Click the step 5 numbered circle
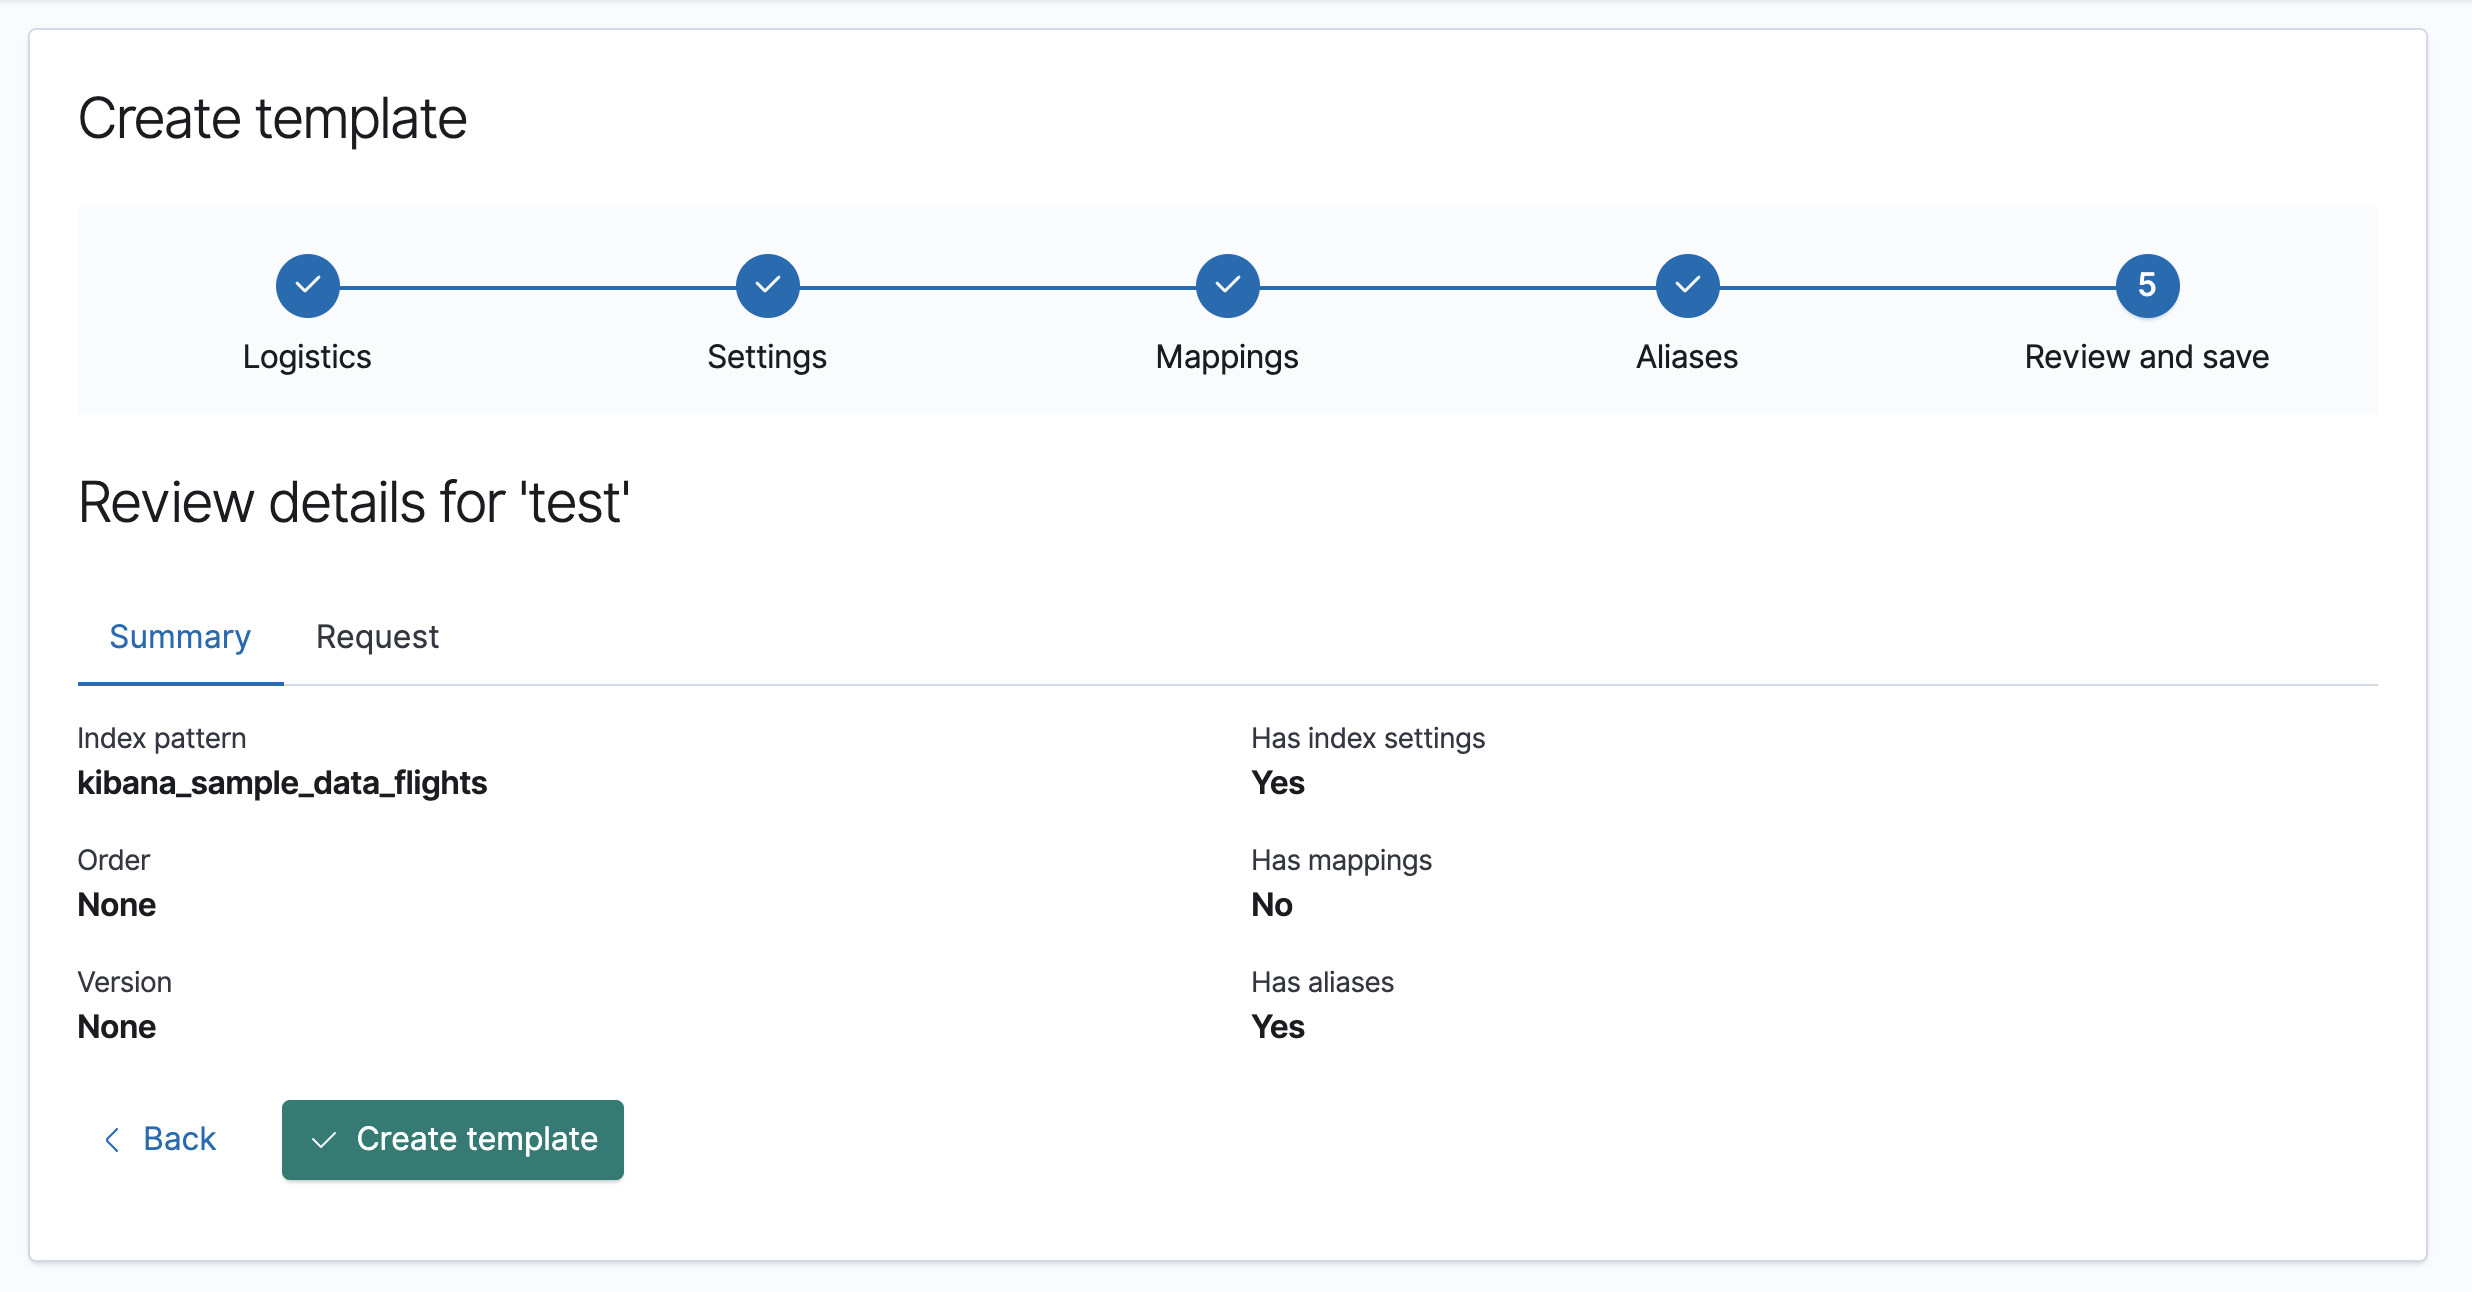This screenshot has height=1292, width=2472. pyautogui.click(x=2147, y=286)
